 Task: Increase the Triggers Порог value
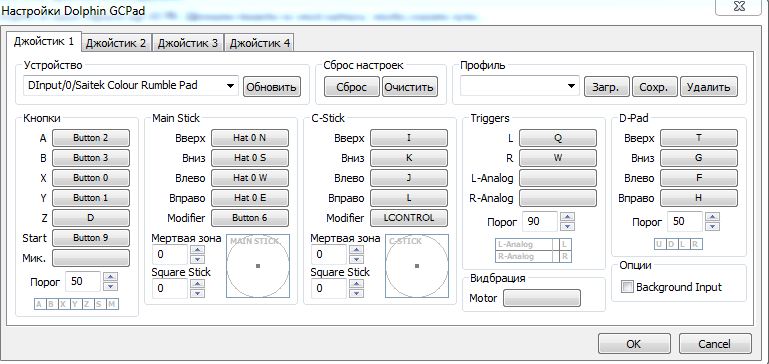567,217
